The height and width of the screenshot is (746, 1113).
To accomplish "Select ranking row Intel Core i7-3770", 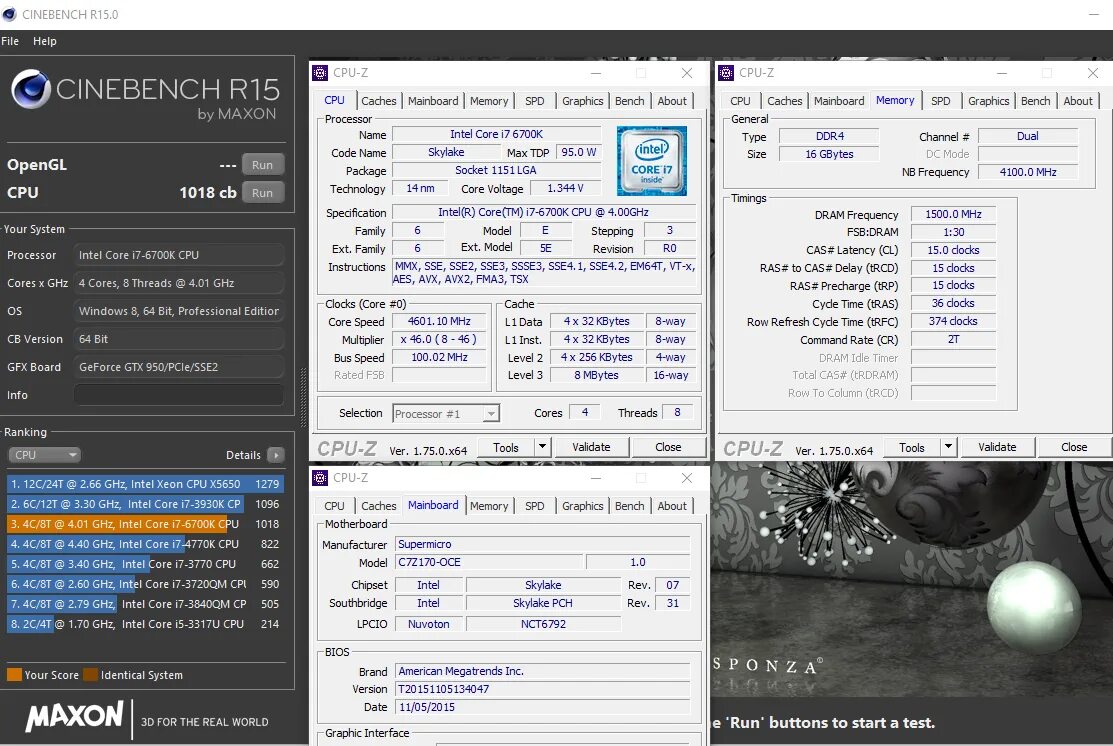I will tap(146, 564).
